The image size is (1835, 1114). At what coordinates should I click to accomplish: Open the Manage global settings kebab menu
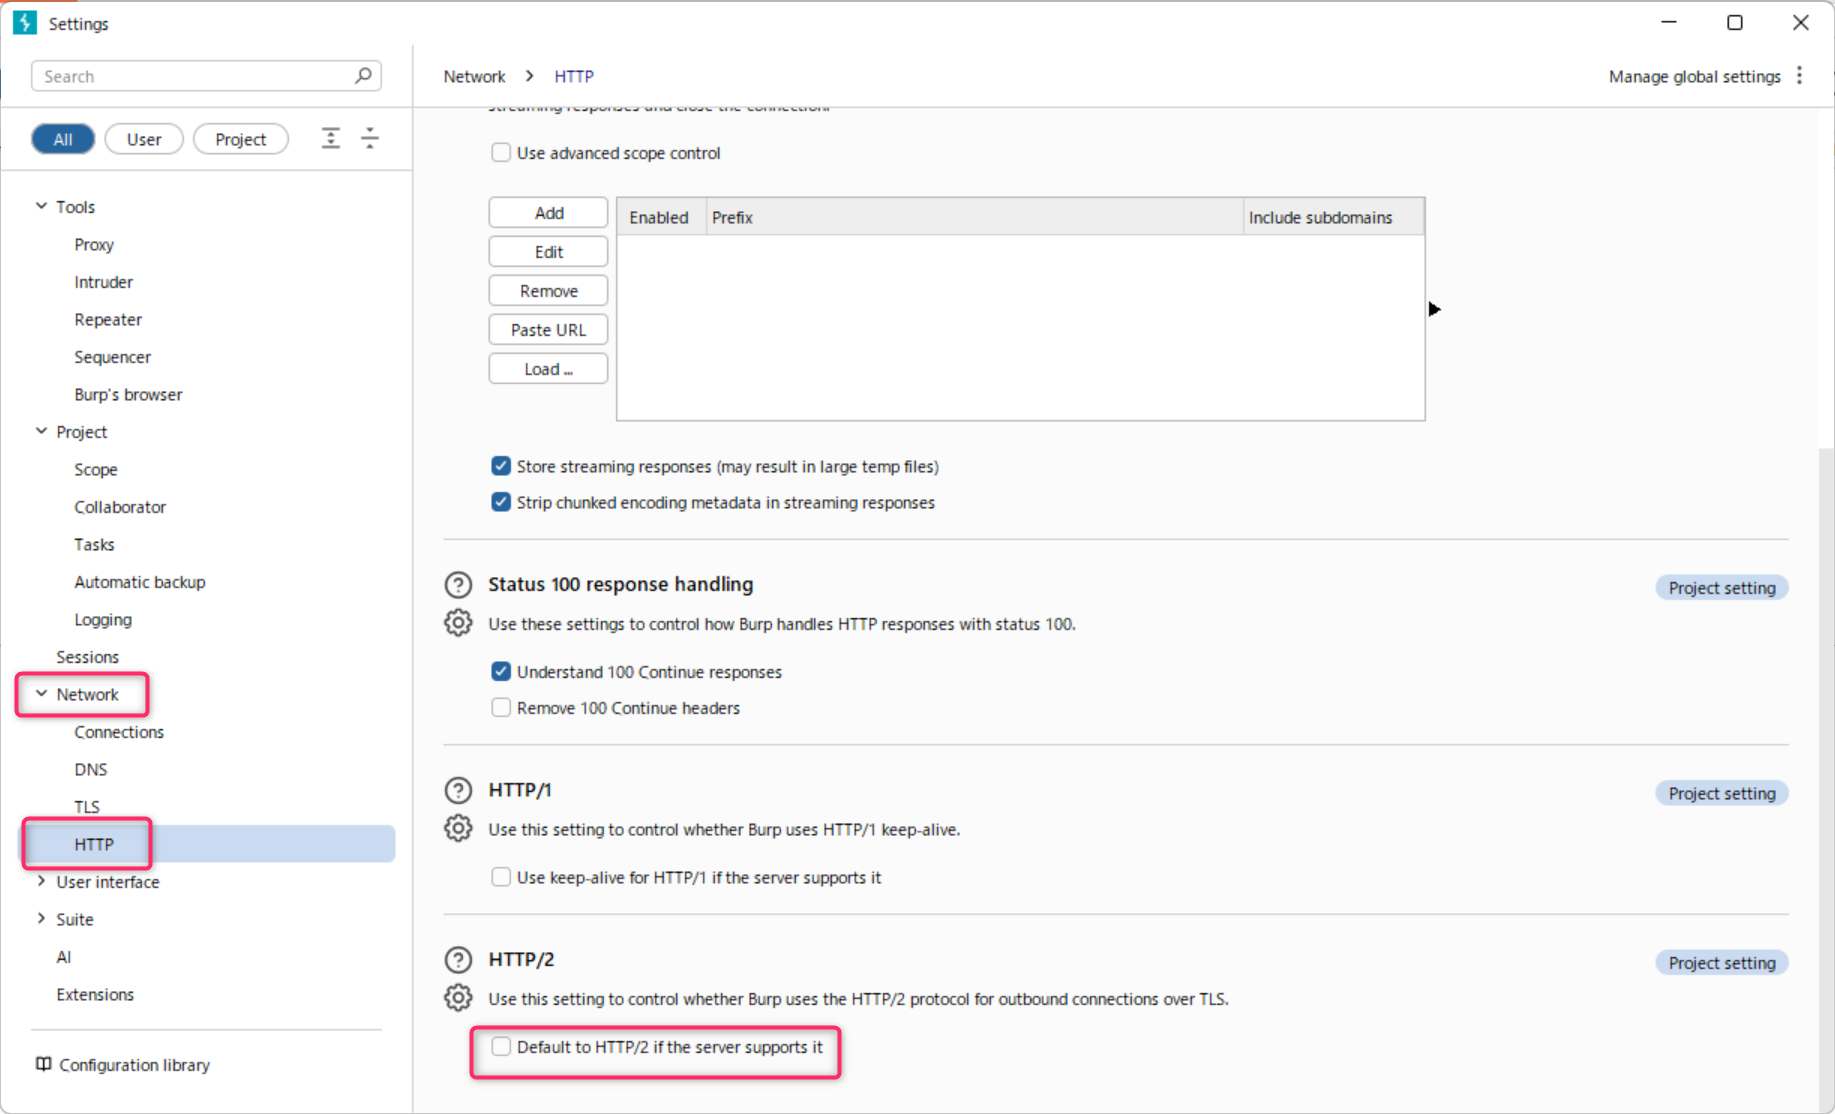point(1800,76)
